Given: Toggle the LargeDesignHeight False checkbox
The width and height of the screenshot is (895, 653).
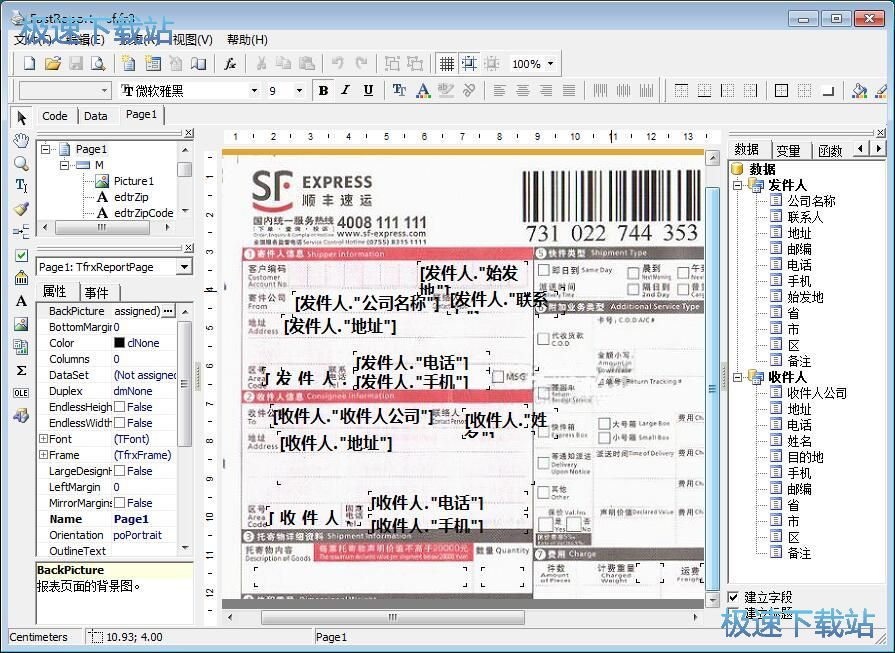Looking at the screenshot, I should [119, 471].
